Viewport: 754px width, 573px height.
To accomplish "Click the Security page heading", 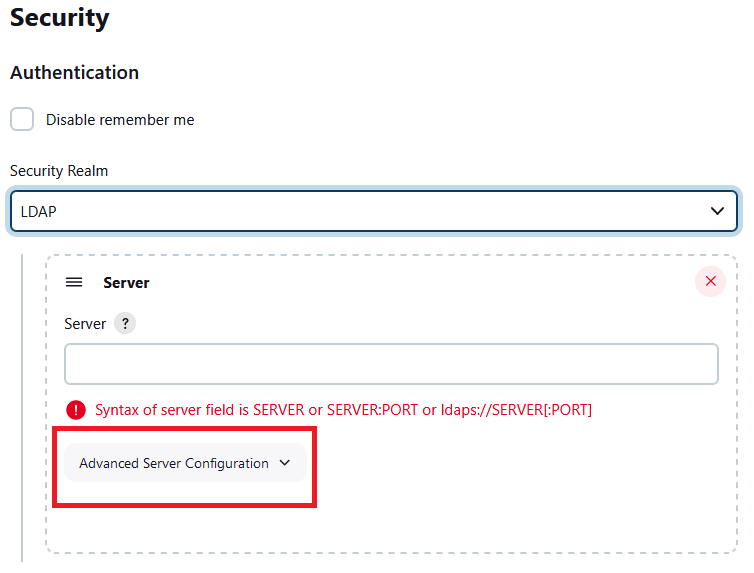I will (x=59, y=18).
